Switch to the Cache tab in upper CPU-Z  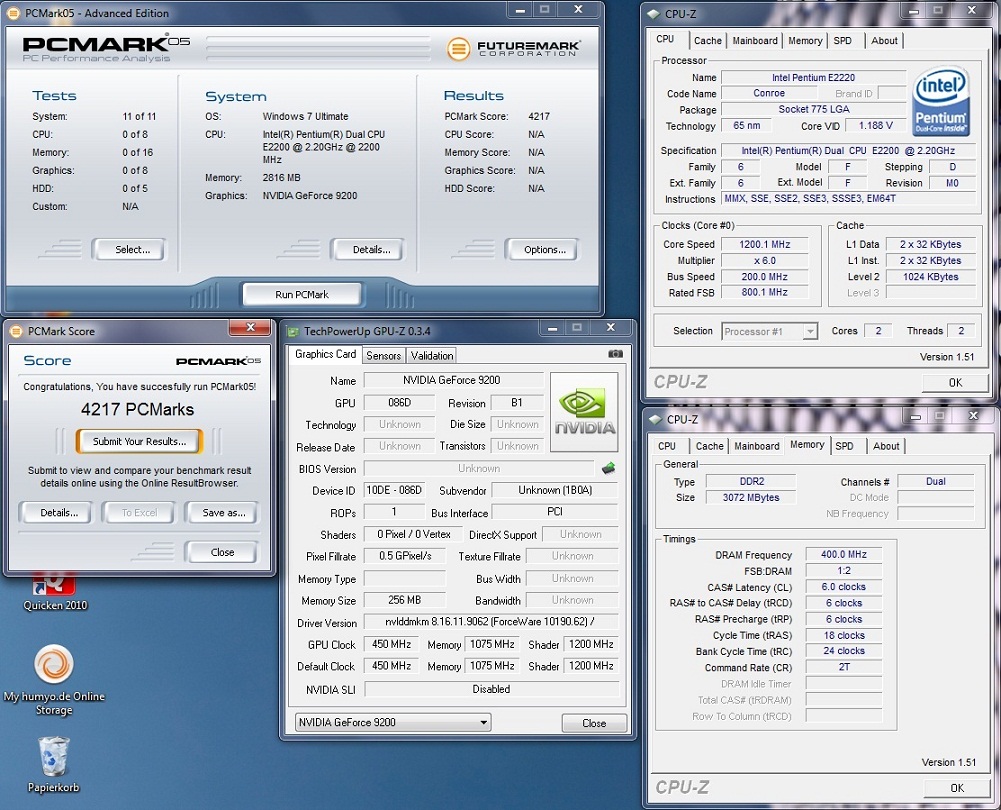tap(707, 41)
